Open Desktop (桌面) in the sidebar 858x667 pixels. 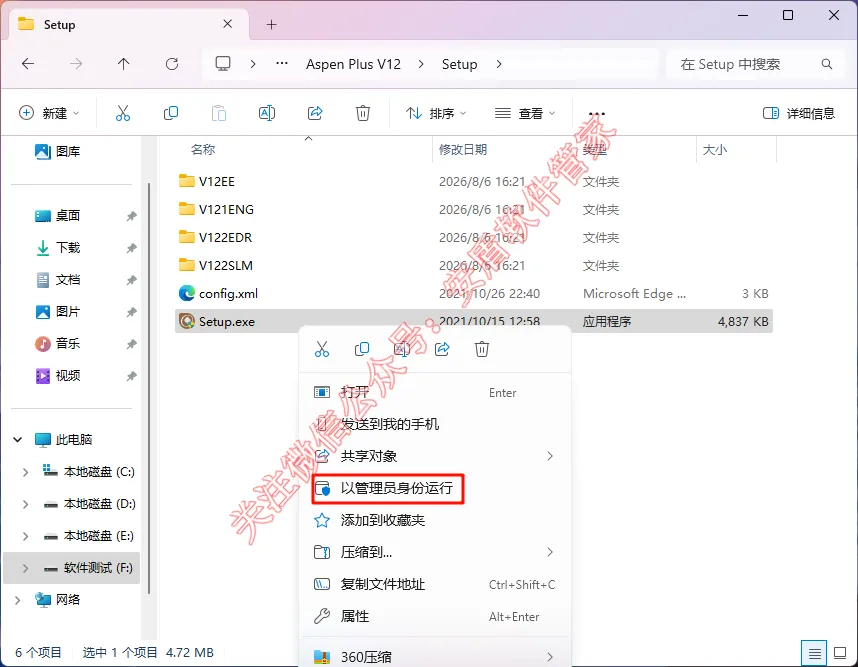point(57,216)
